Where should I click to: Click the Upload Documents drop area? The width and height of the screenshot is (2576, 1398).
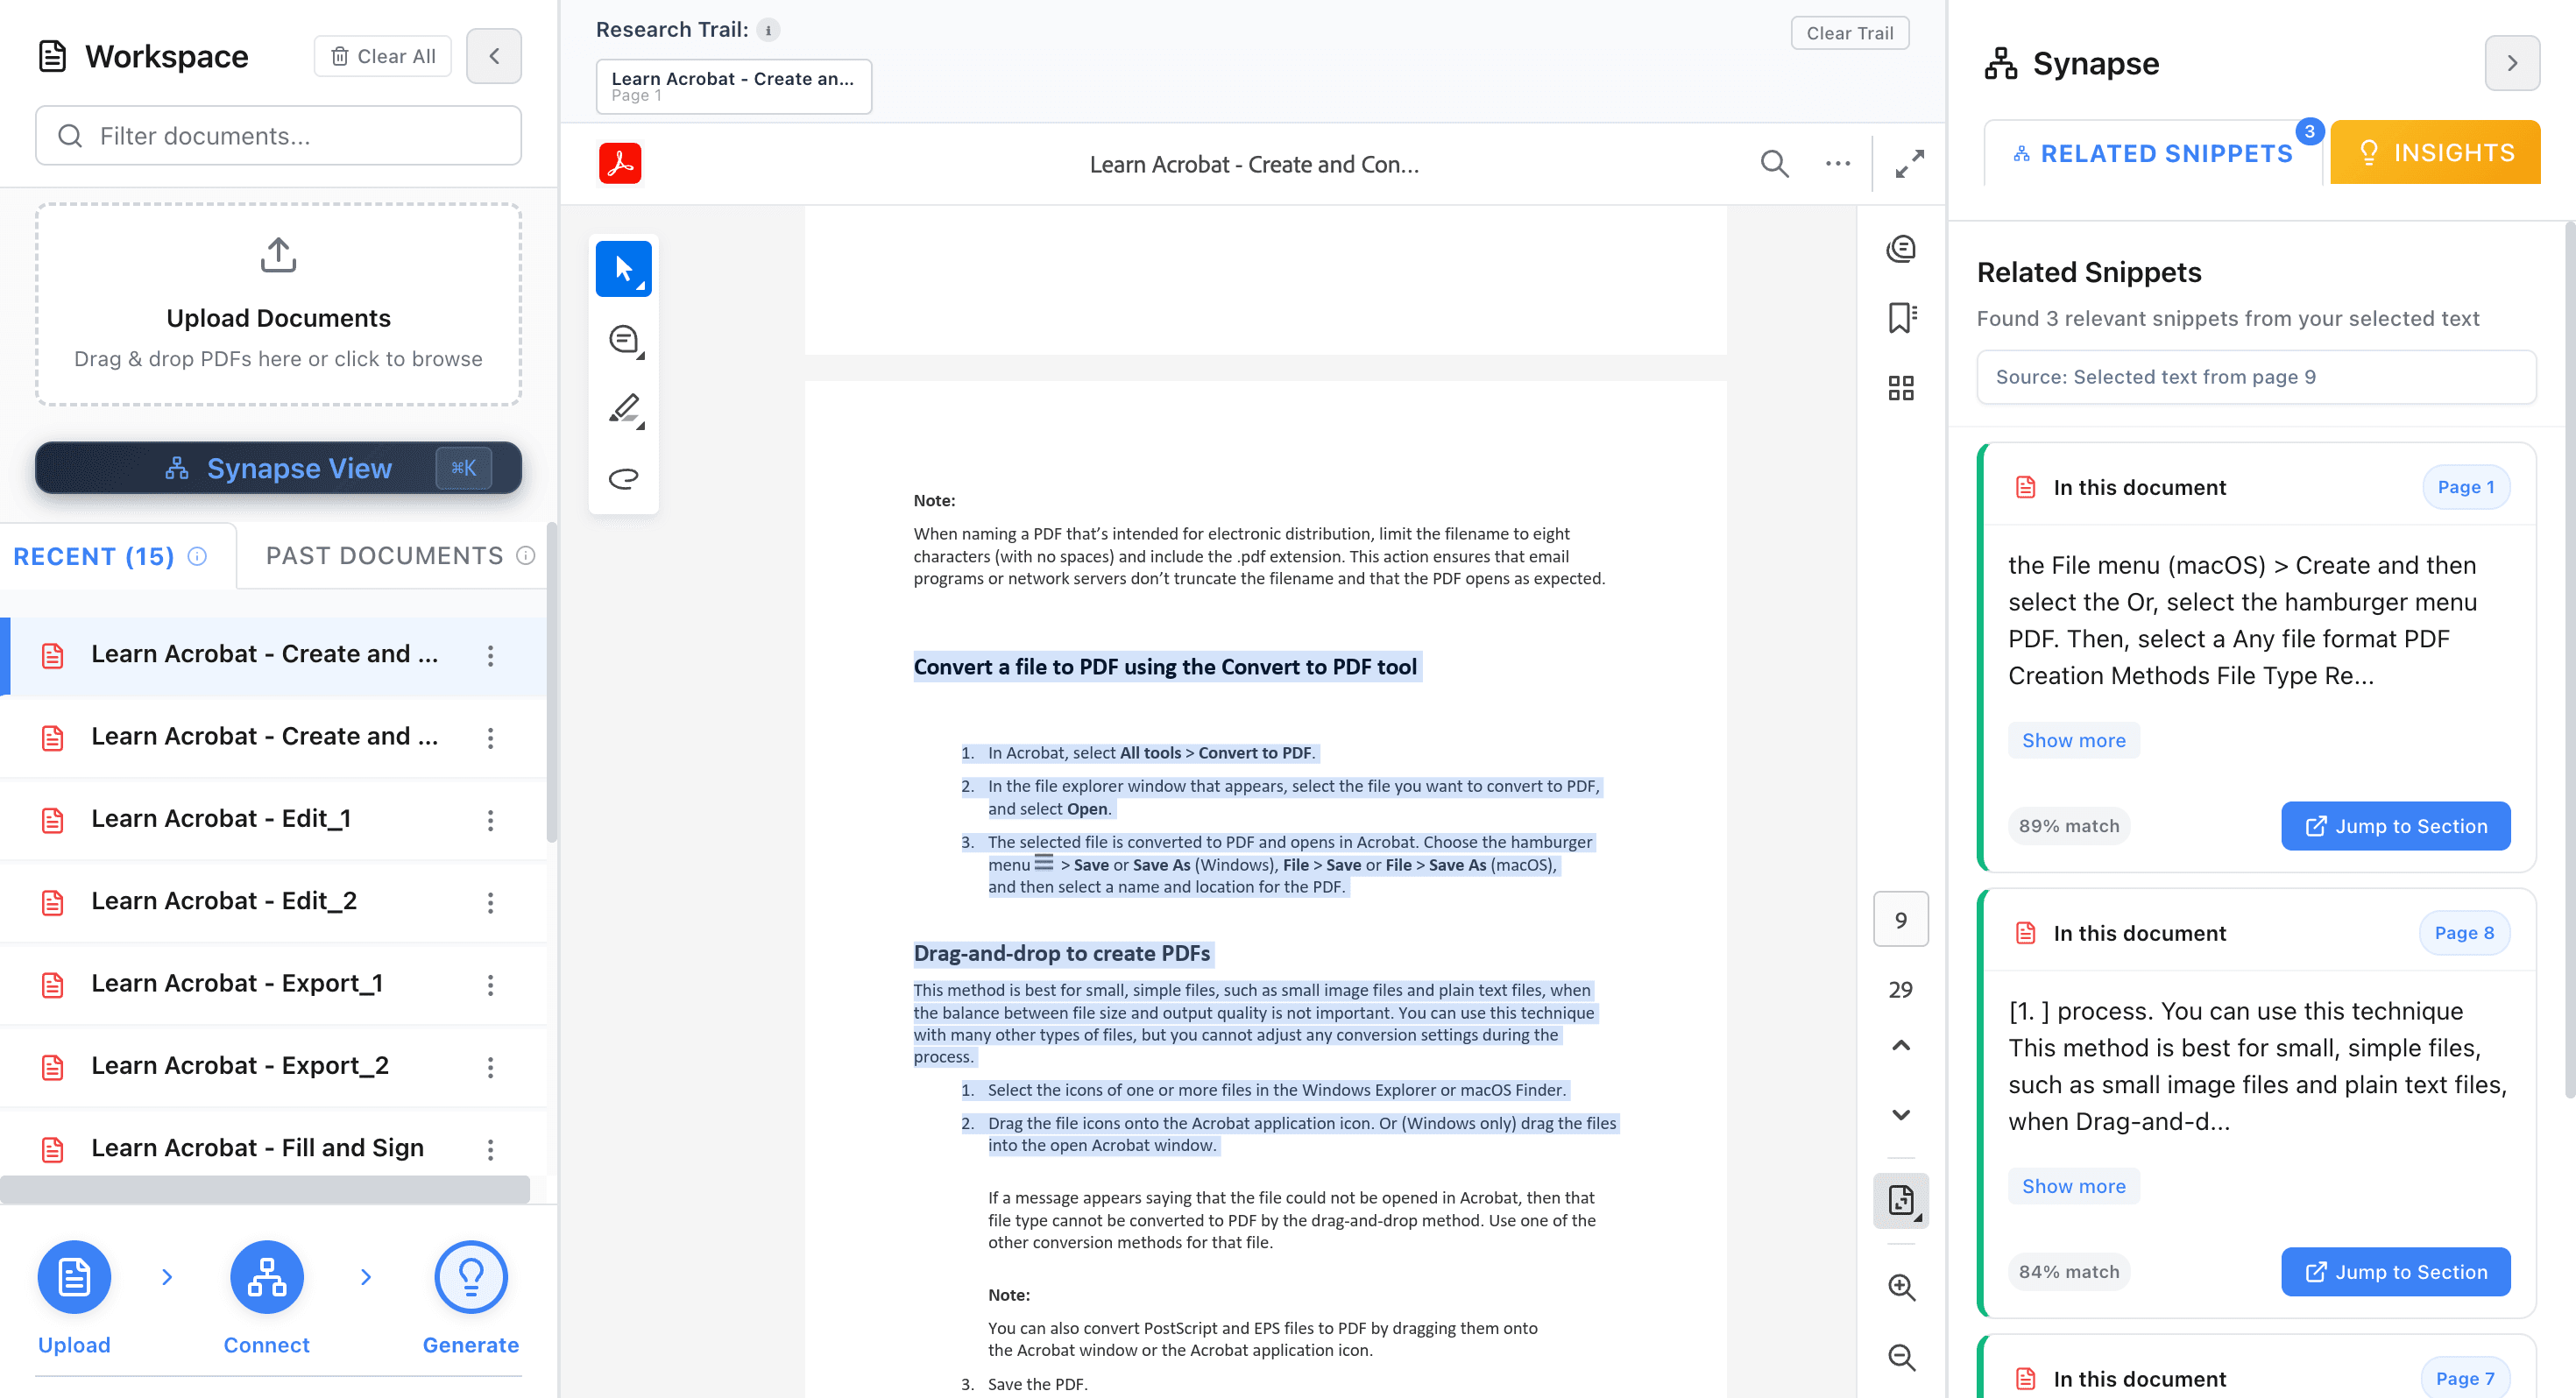[x=278, y=304]
